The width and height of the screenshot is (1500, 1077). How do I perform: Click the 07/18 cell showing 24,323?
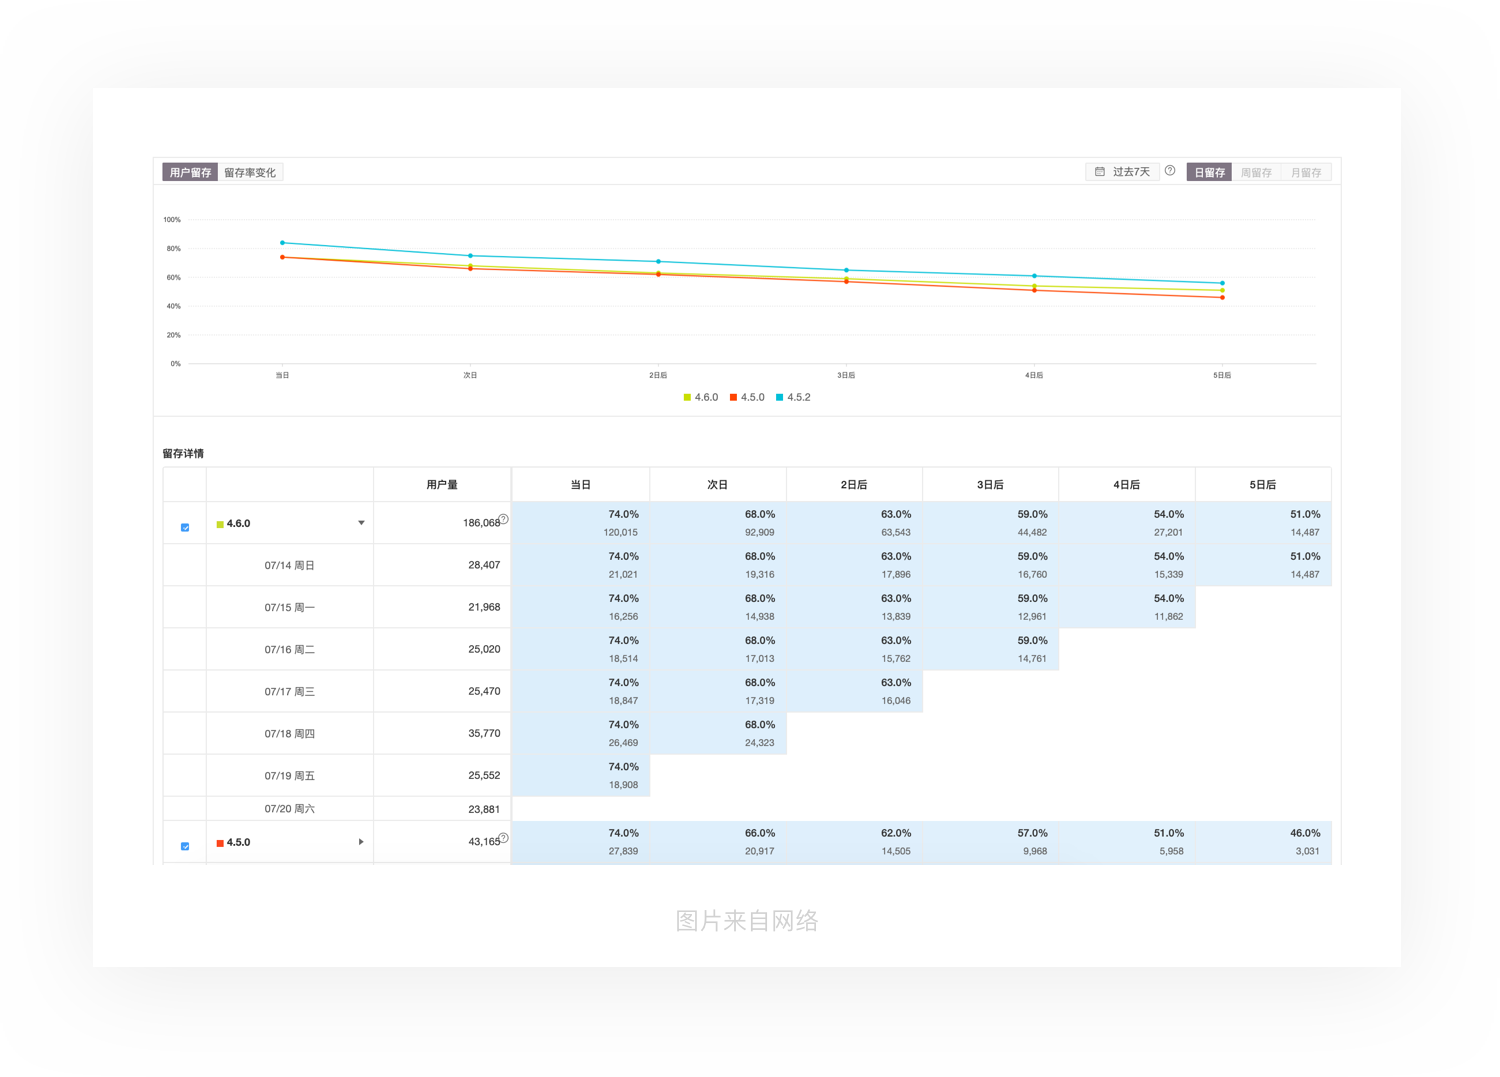pos(718,733)
